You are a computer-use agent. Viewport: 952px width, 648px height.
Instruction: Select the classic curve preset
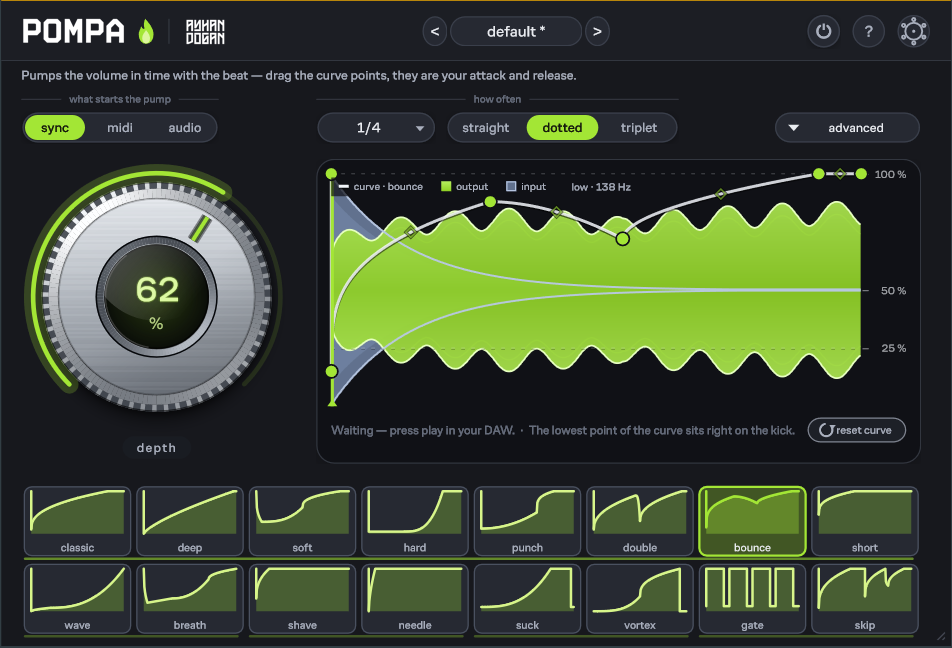[x=77, y=521]
